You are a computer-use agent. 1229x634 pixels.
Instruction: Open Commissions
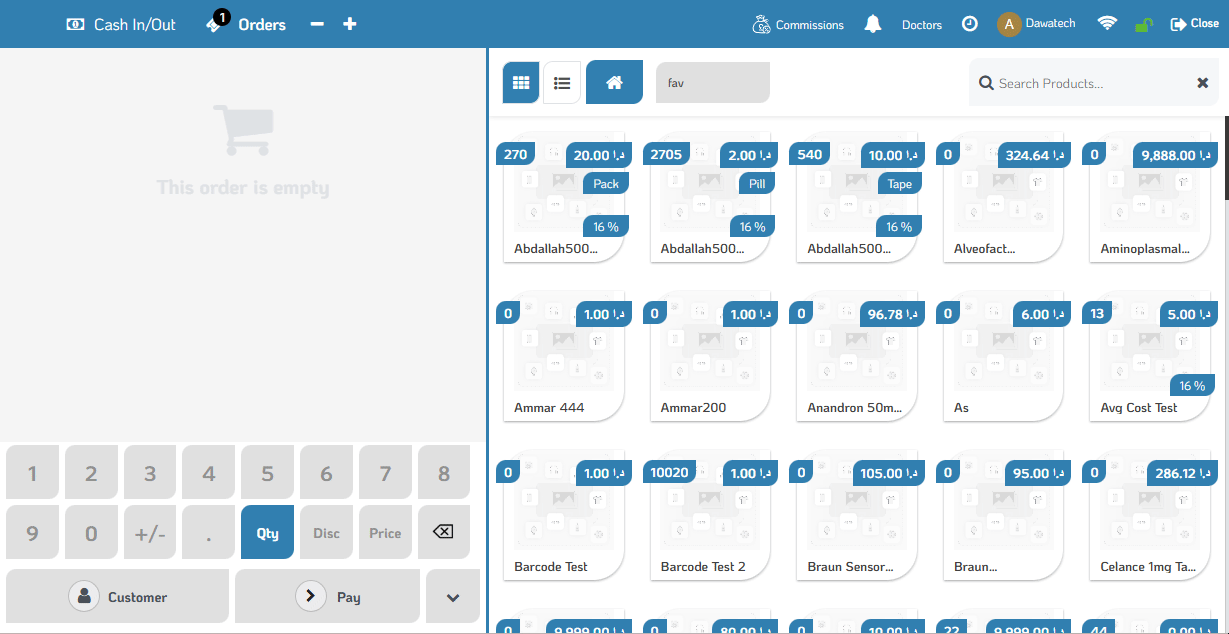798,24
